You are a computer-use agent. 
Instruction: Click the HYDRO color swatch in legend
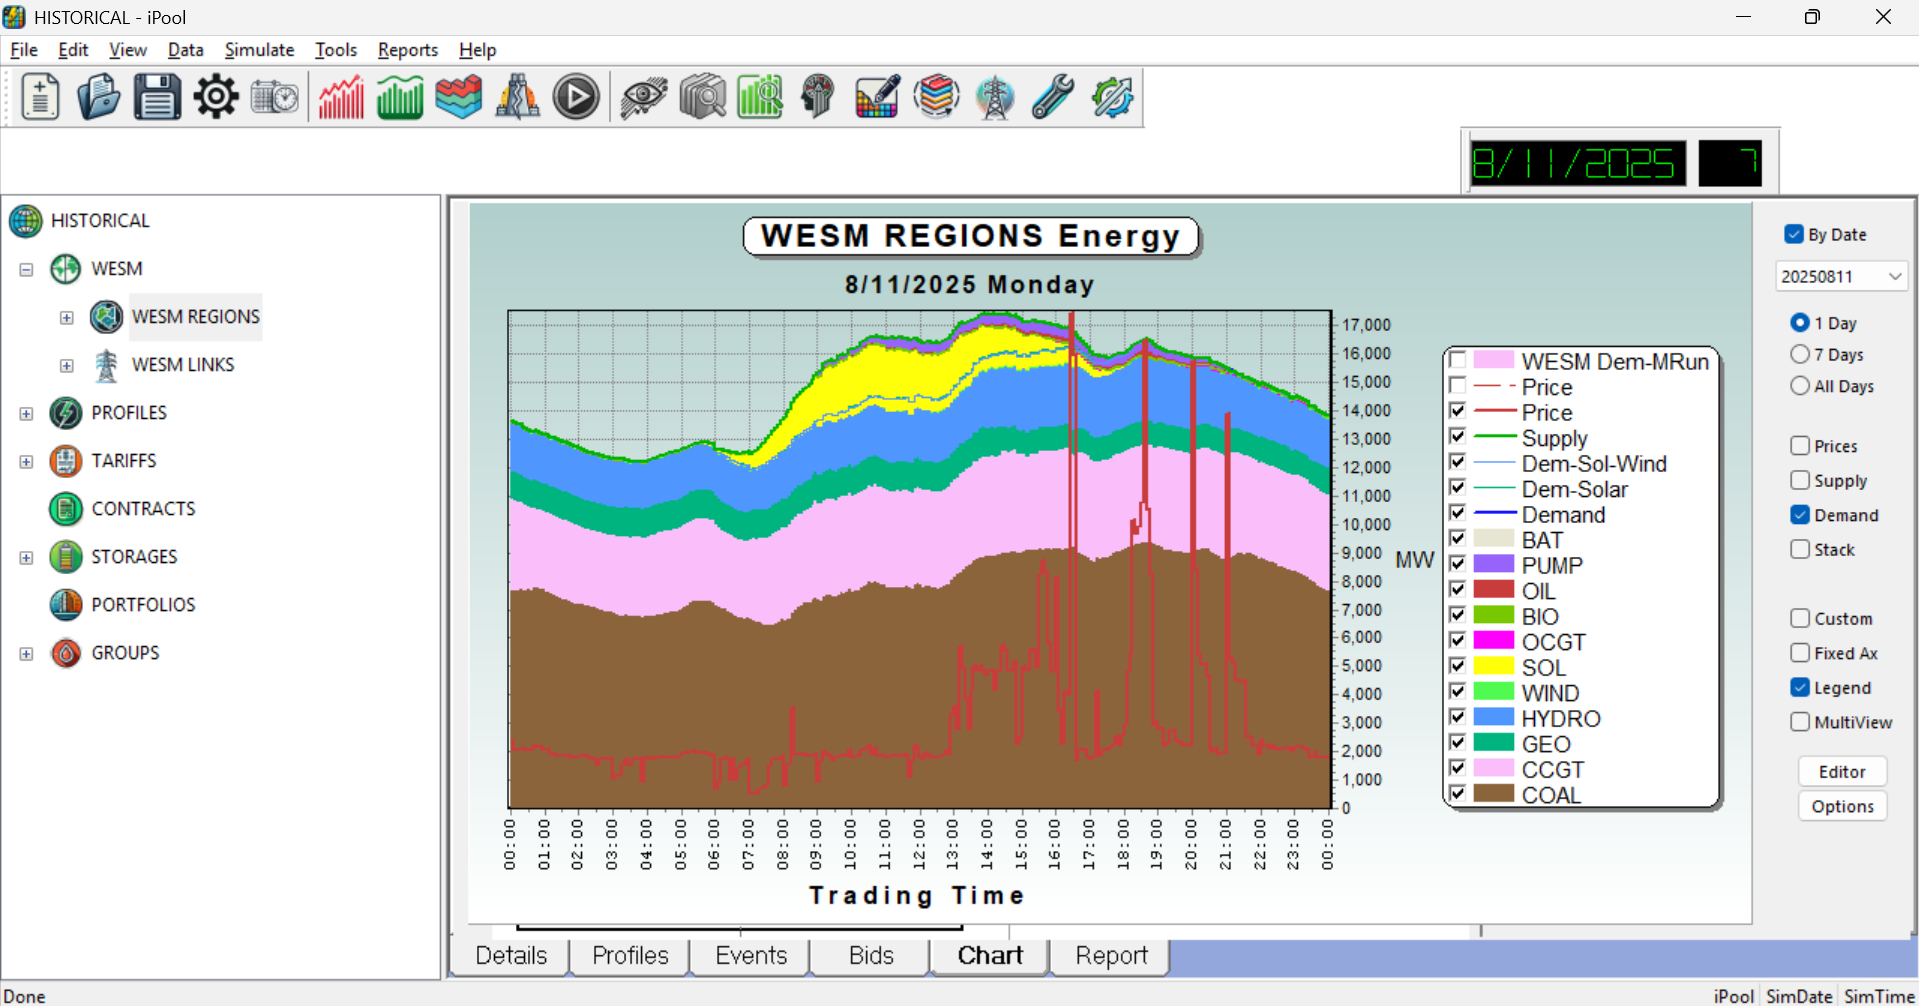1493,718
